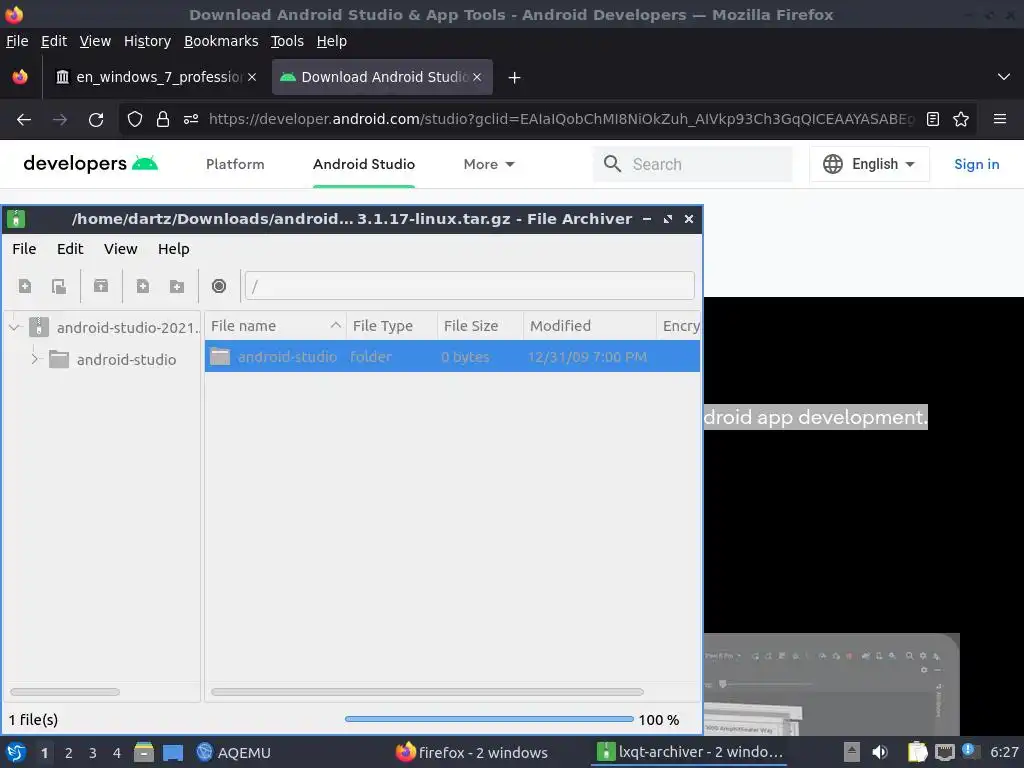The image size is (1024, 768).
Task: Select android-studio folder in side tree
Action: click(x=126, y=360)
